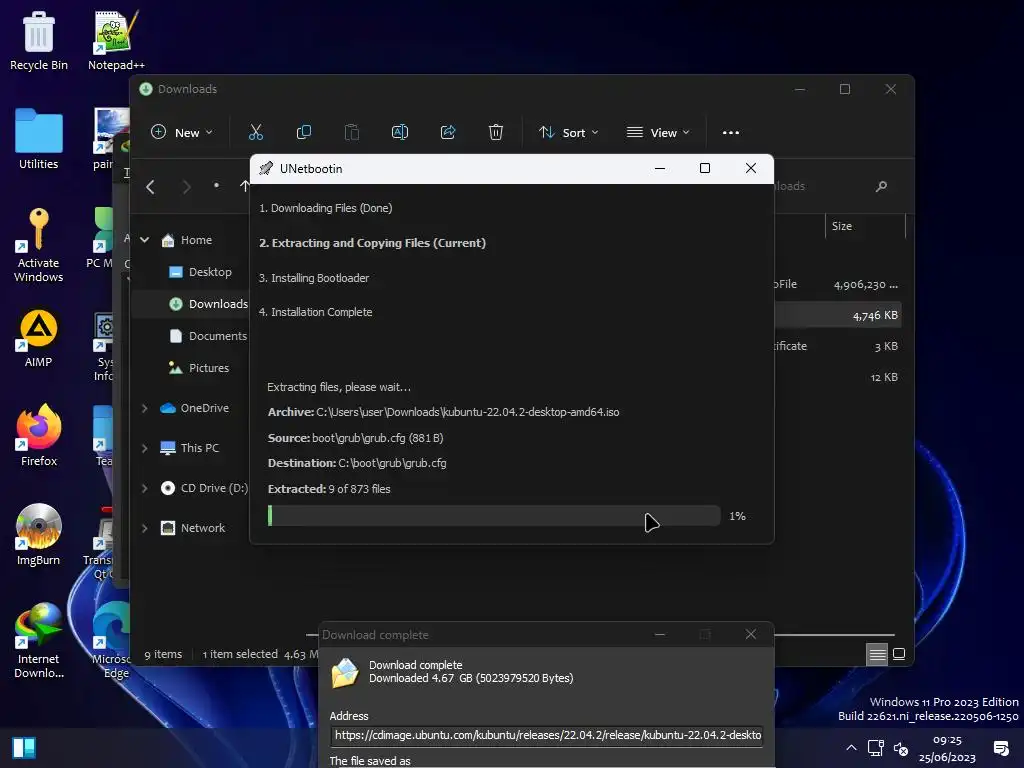
Task: Select Network in the navigation pane
Action: (x=193, y=528)
